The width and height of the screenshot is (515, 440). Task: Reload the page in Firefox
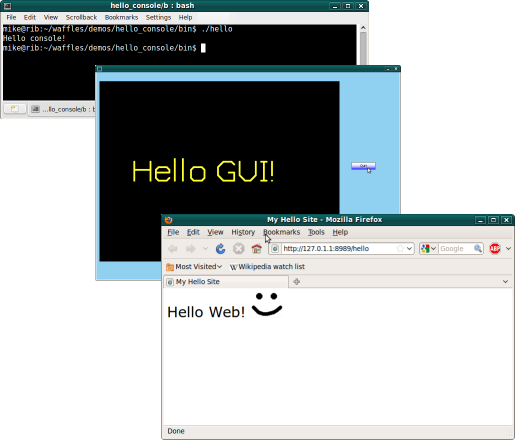(220, 249)
